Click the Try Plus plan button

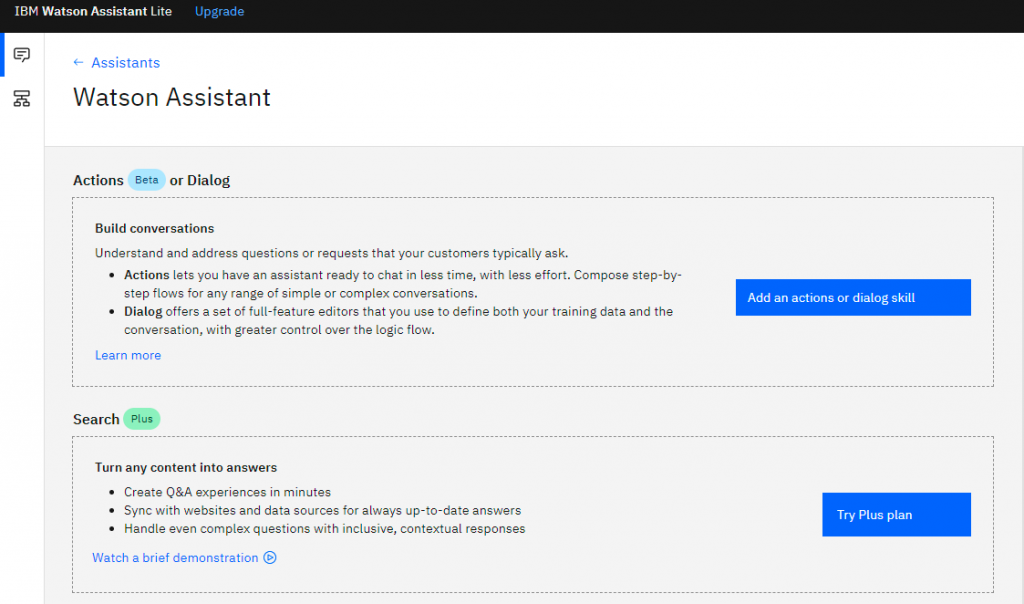point(896,515)
